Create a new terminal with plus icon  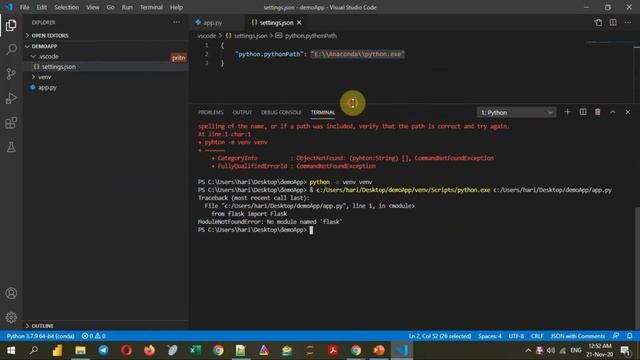click(x=567, y=112)
